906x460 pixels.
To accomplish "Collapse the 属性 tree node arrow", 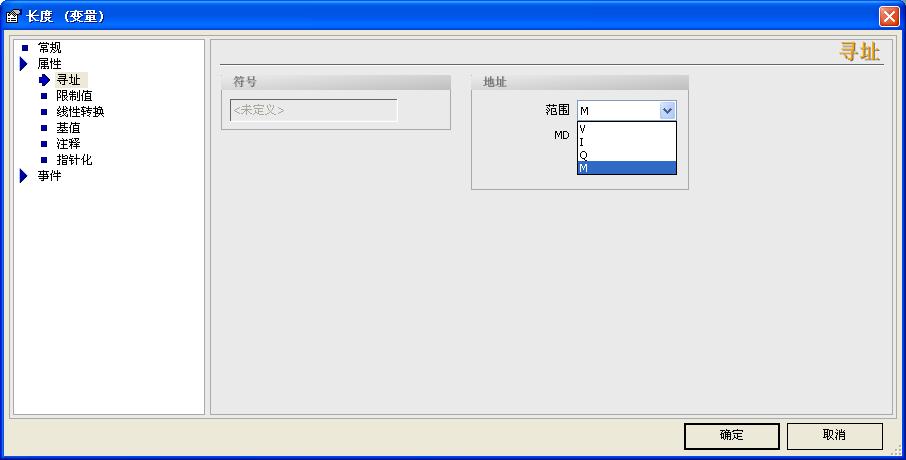I will coord(24,64).
